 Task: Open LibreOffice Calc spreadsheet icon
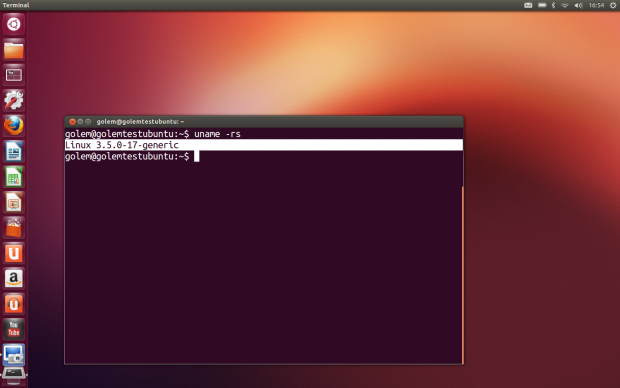(14, 177)
